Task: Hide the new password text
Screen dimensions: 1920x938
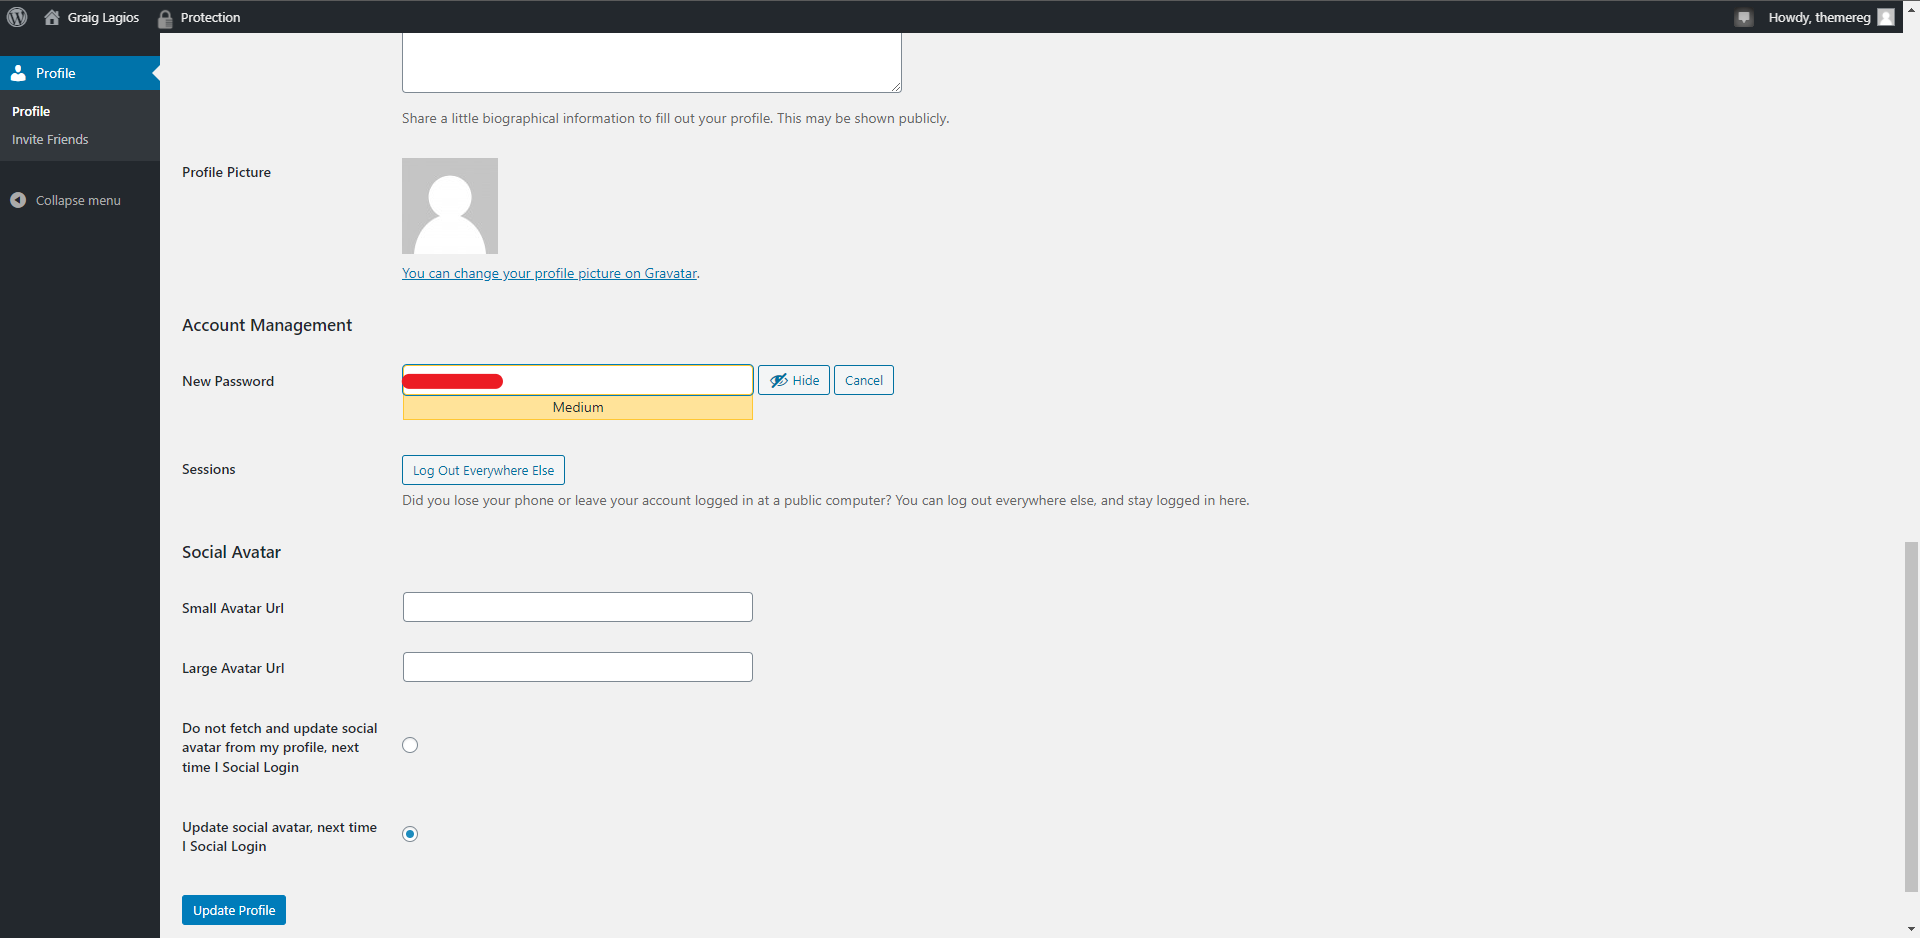Action: (x=794, y=380)
